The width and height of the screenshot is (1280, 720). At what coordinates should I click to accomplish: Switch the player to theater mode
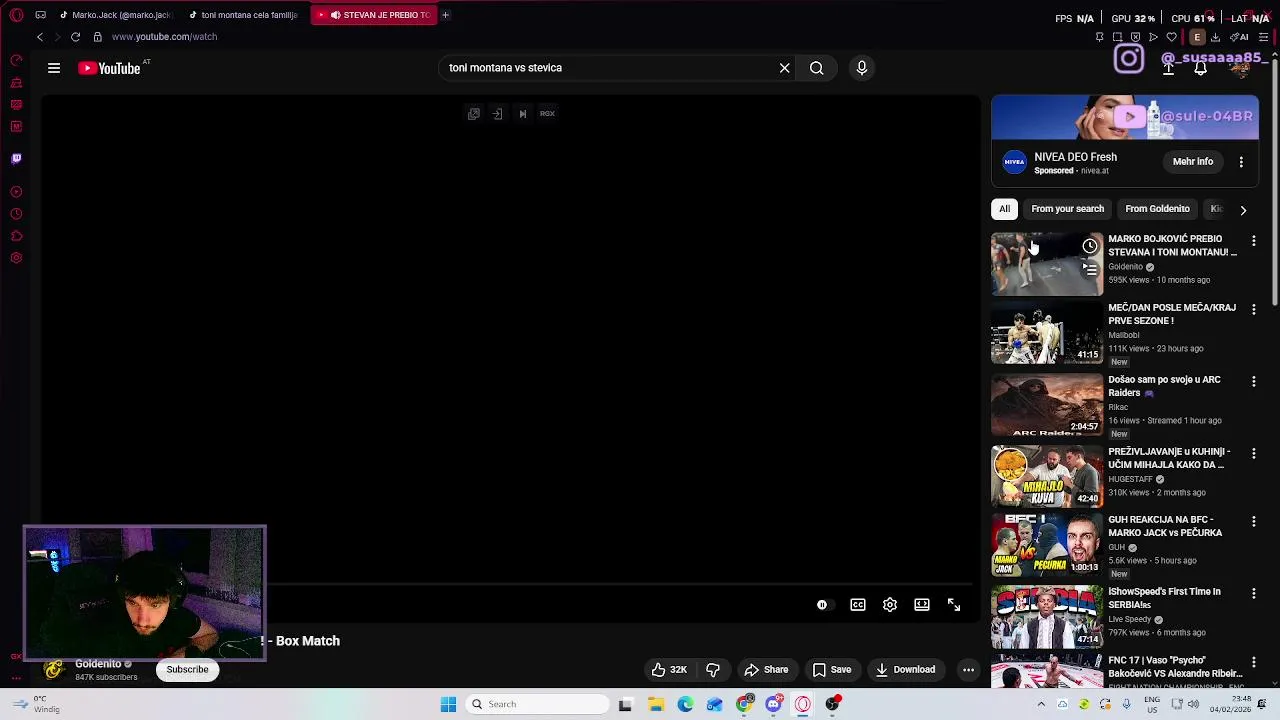(922, 605)
